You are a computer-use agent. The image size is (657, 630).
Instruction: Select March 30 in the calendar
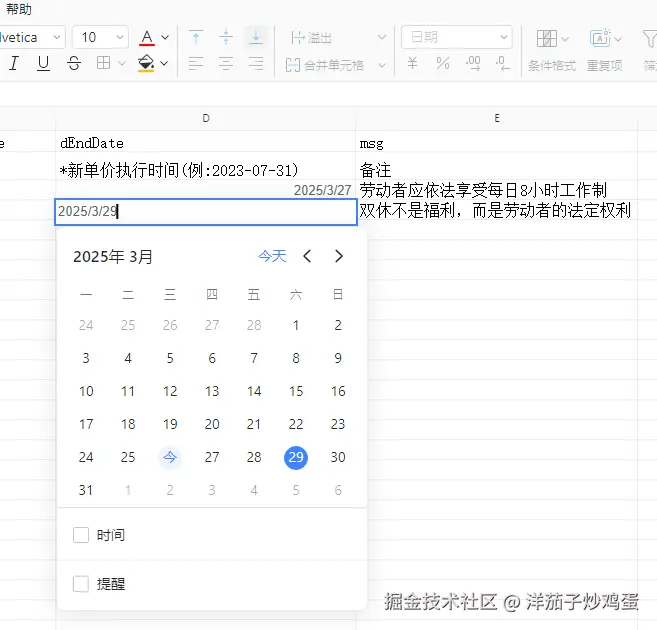click(x=338, y=457)
